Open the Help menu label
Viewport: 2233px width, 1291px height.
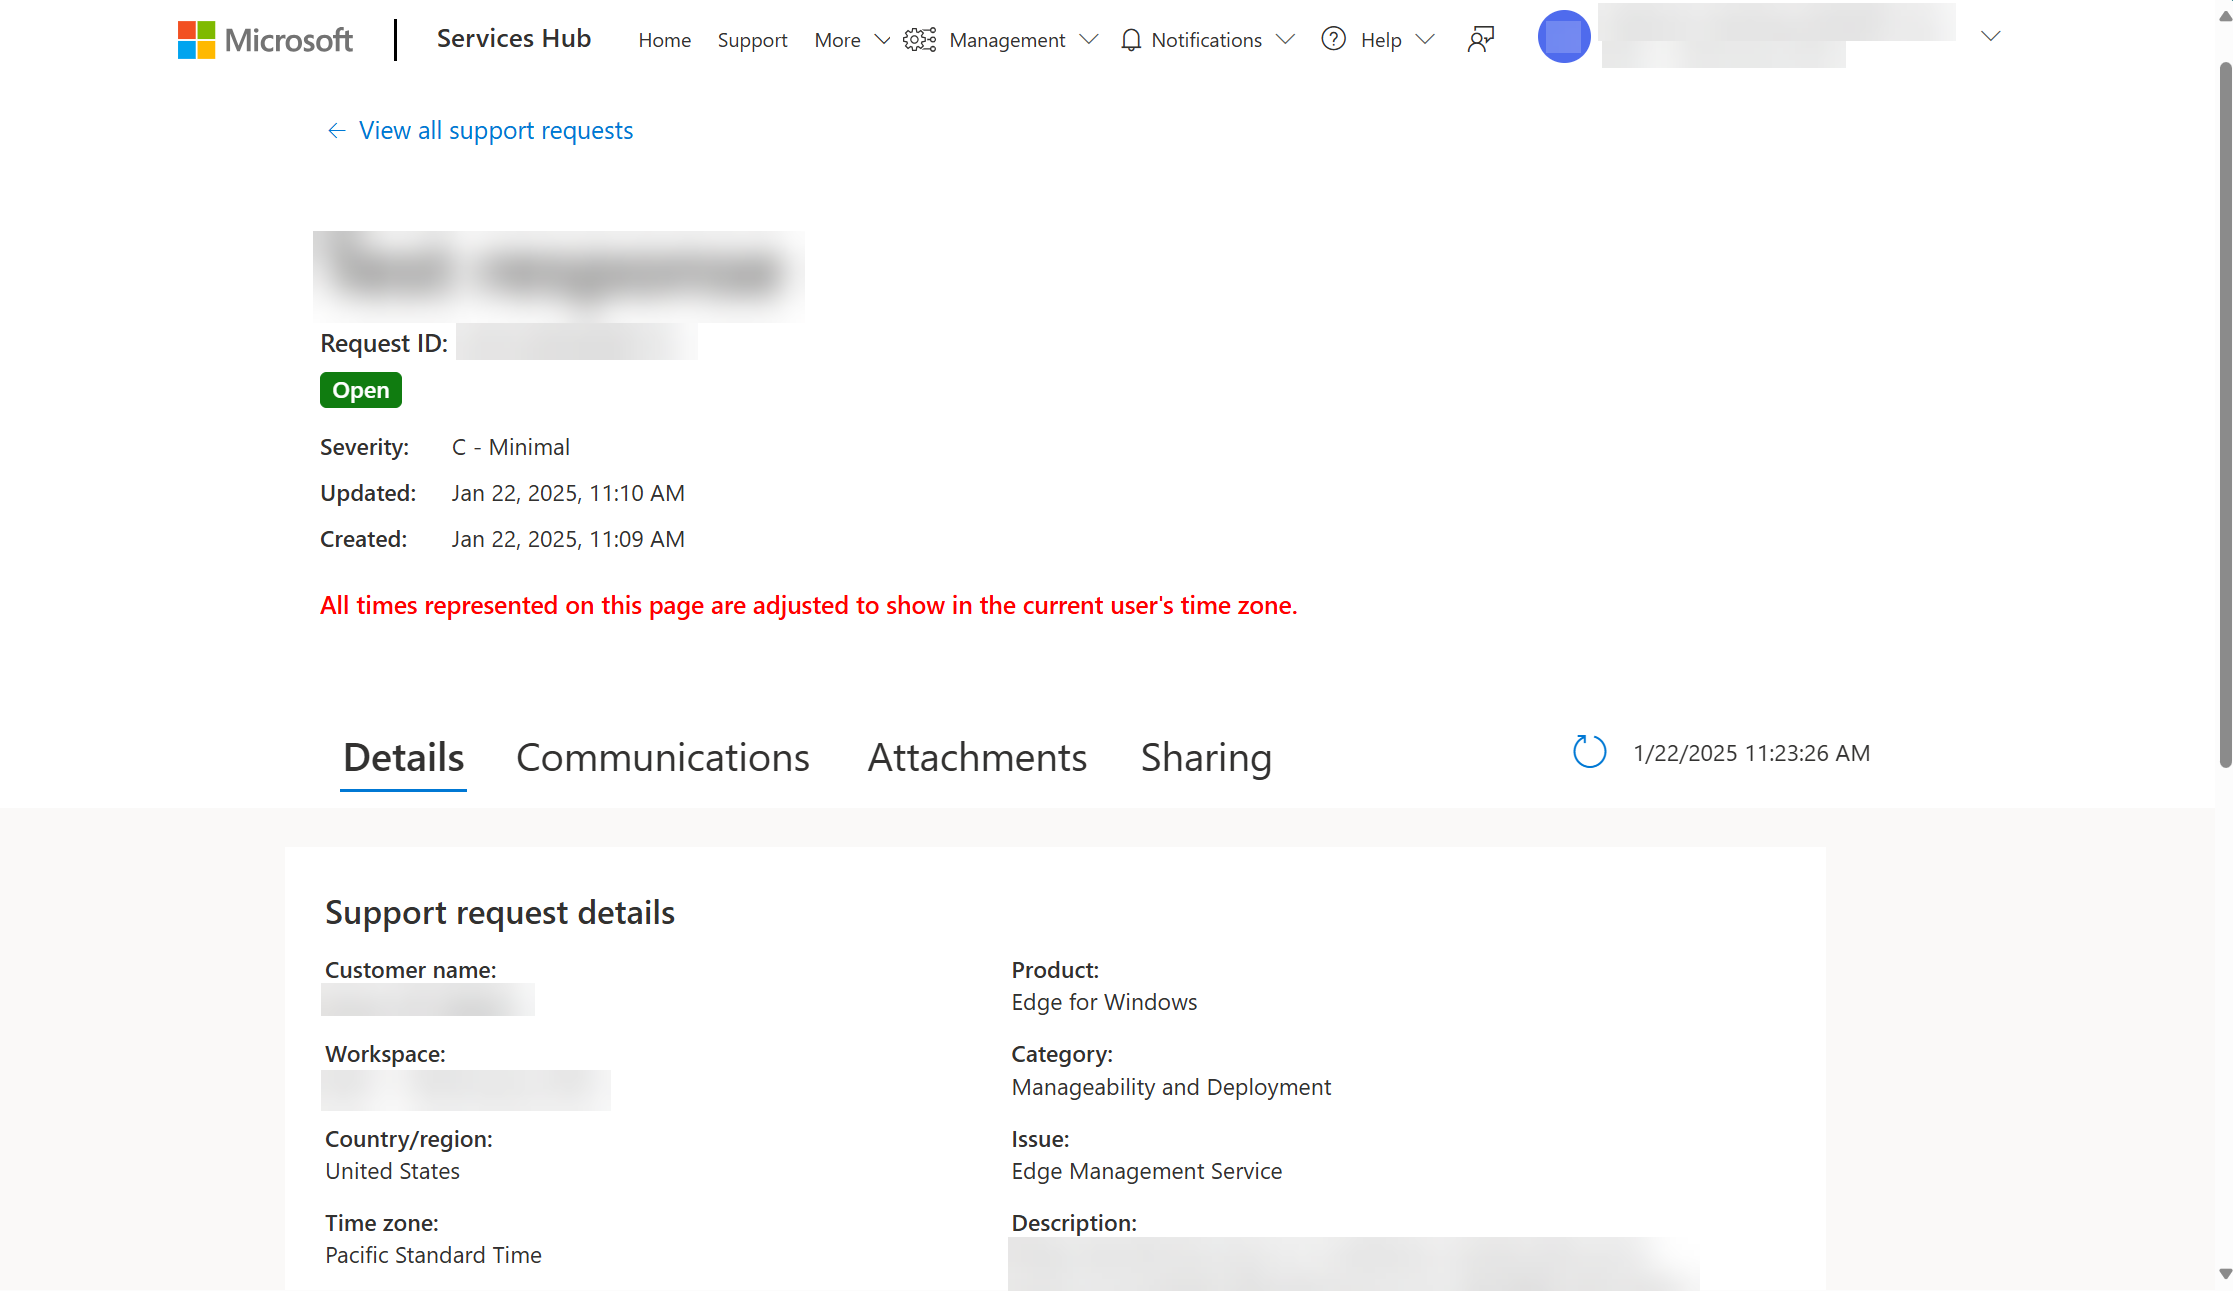[1381, 40]
